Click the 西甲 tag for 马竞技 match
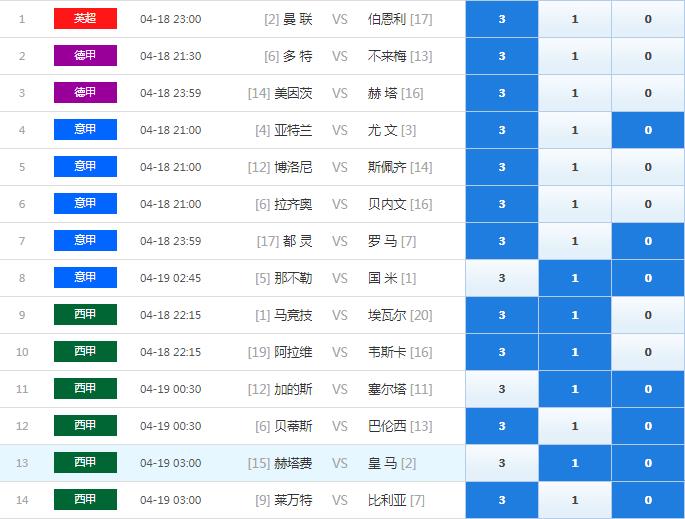This screenshot has width=685, height=519. click(x=85, y=314)
